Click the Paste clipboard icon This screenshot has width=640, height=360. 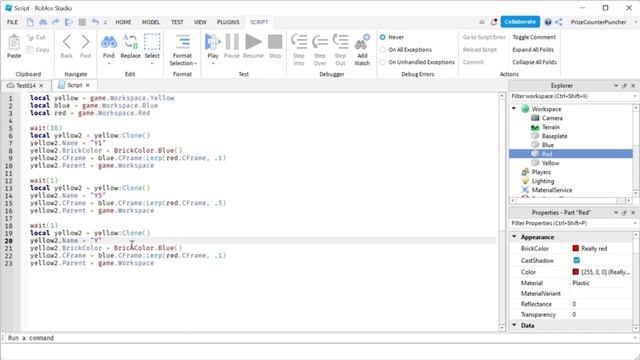click(x=14, y=42)
